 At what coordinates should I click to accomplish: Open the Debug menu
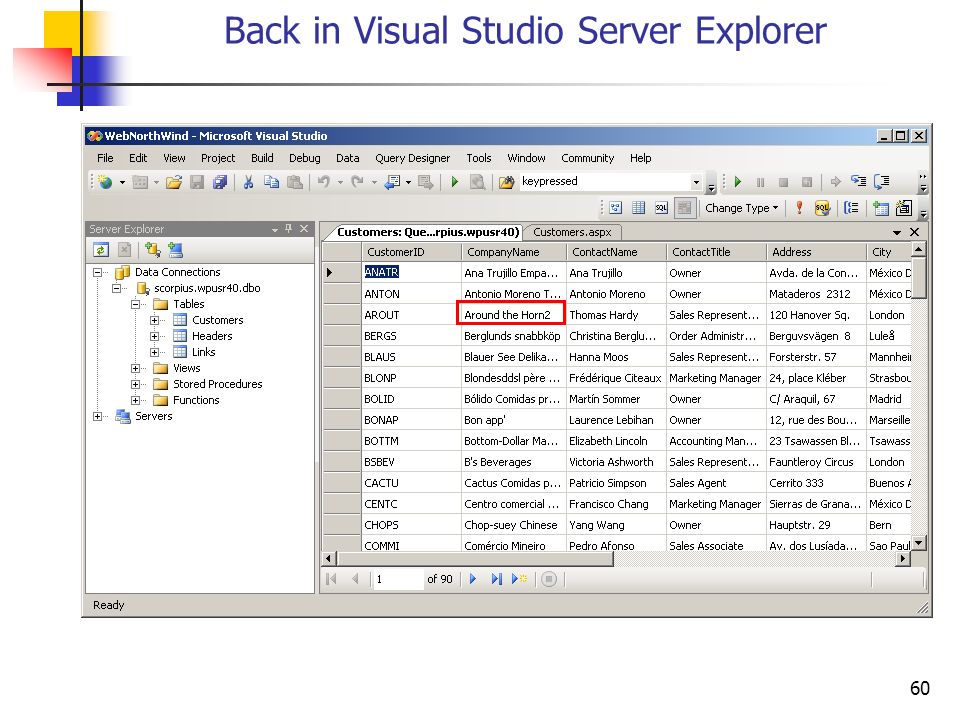(x=305, y=158)
